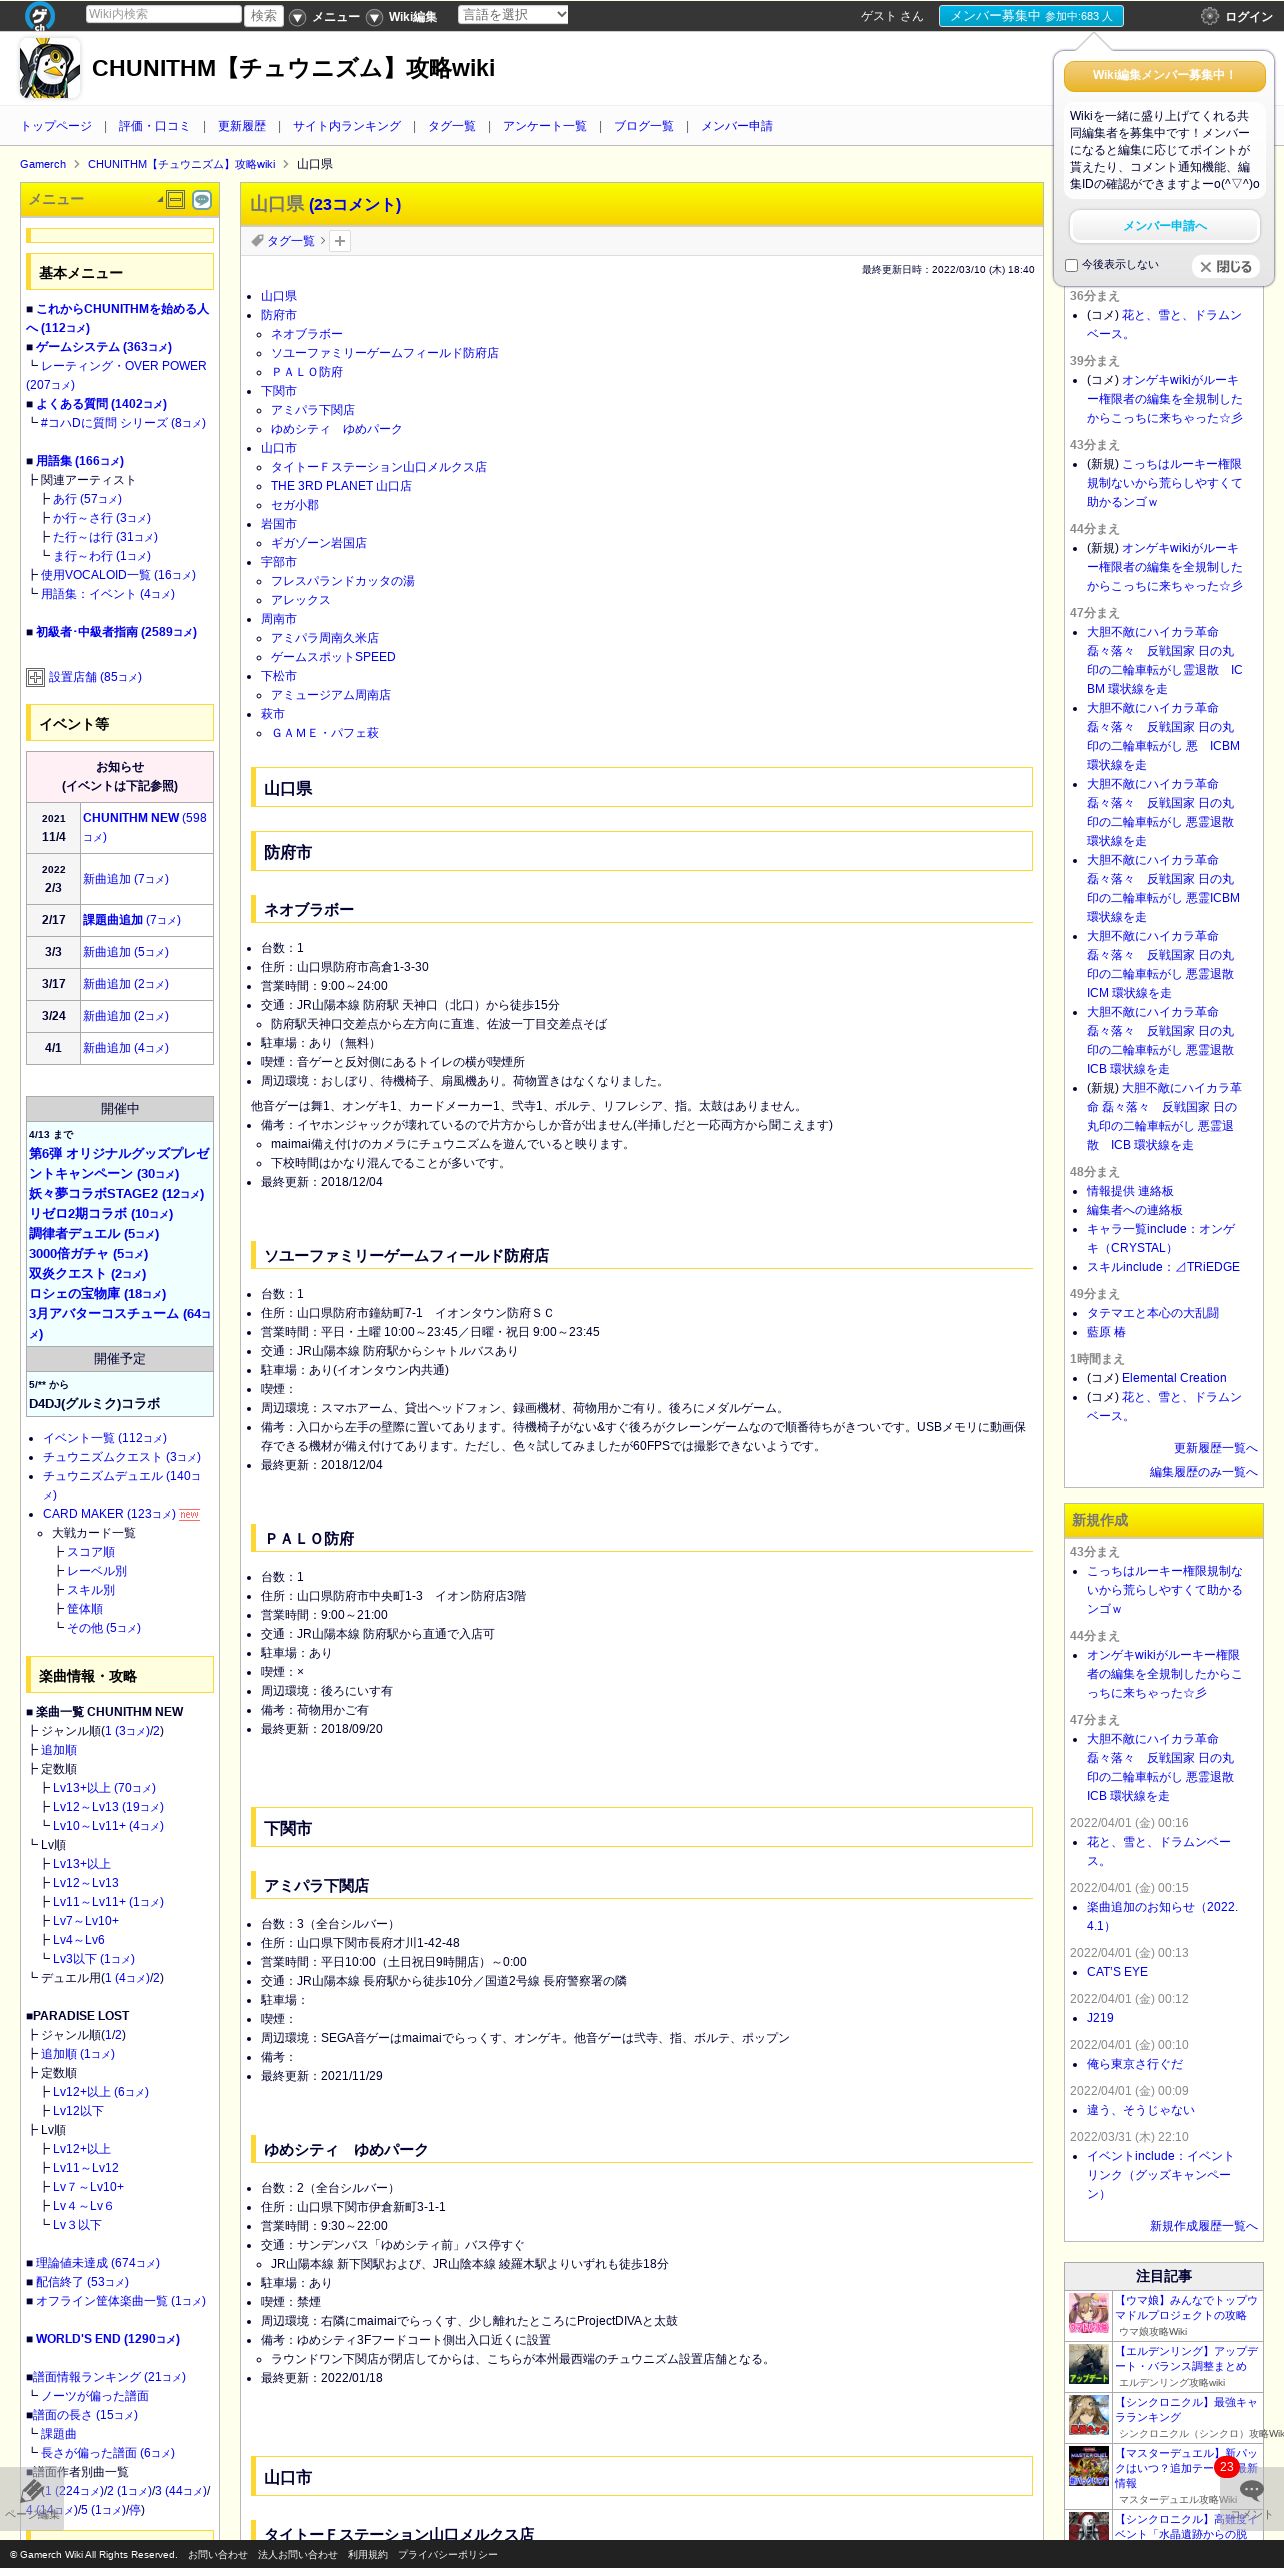The height and width of the screenshot is (2568, 1284).
Task: Open CAT'S EYE in 新規作成 list
Action: click(1117, 1972)
